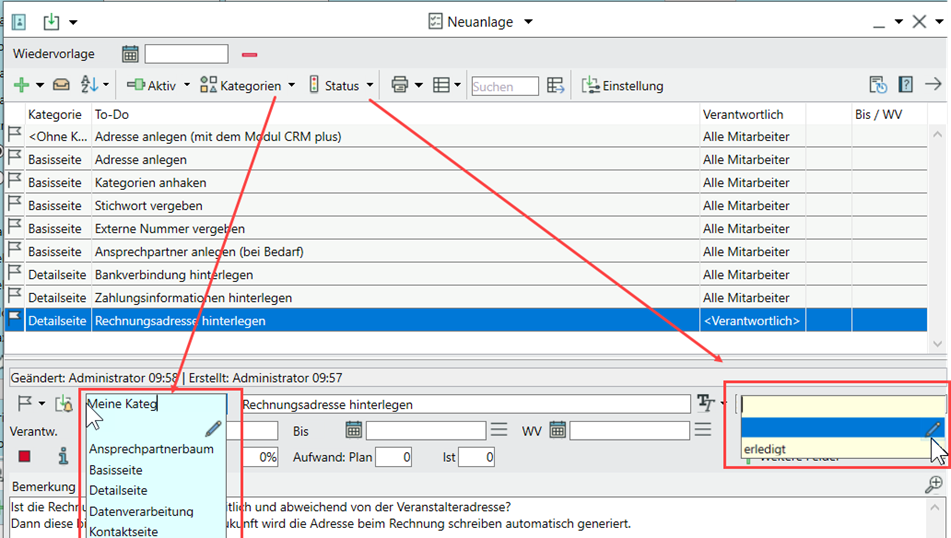The image size is (951, 538).
Task: Choose 'erledigt' in the status list
Action: point(765,449)
